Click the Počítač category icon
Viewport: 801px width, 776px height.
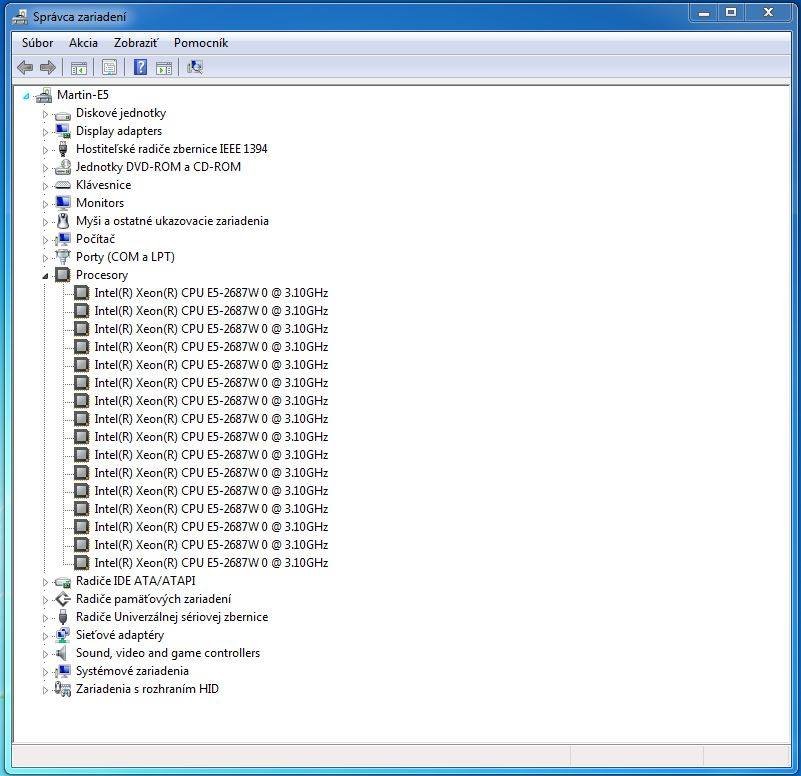click(62, 239)
